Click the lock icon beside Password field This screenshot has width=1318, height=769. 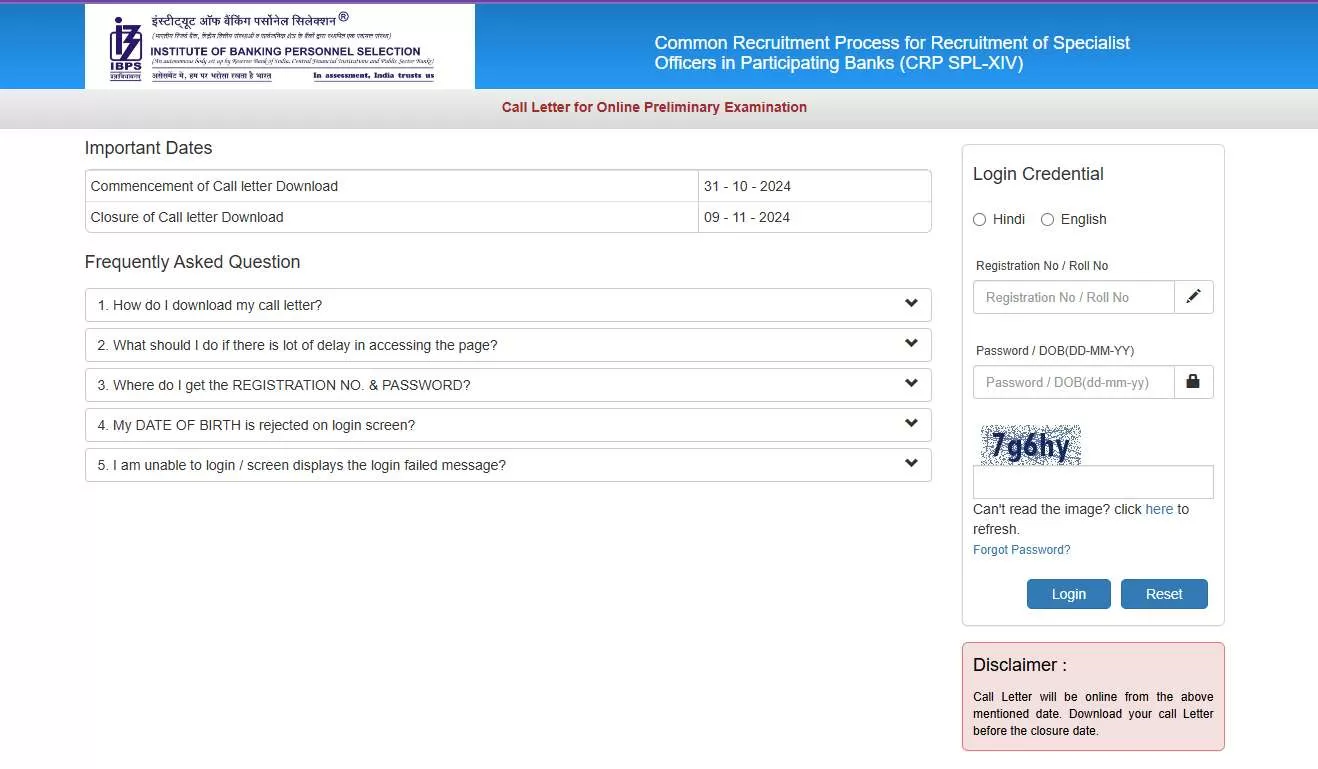click(1193, 382)
